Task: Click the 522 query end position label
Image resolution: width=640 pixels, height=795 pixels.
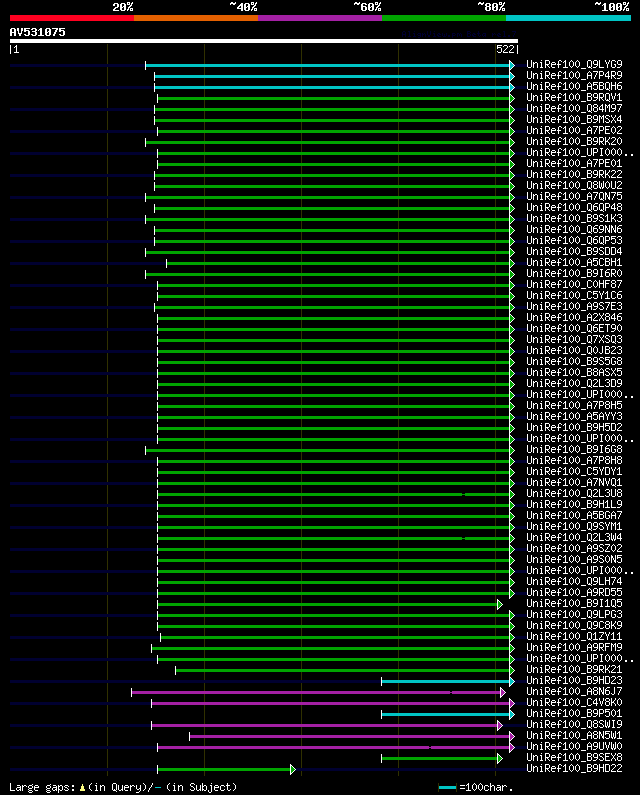Action: [x=505, y=49]
